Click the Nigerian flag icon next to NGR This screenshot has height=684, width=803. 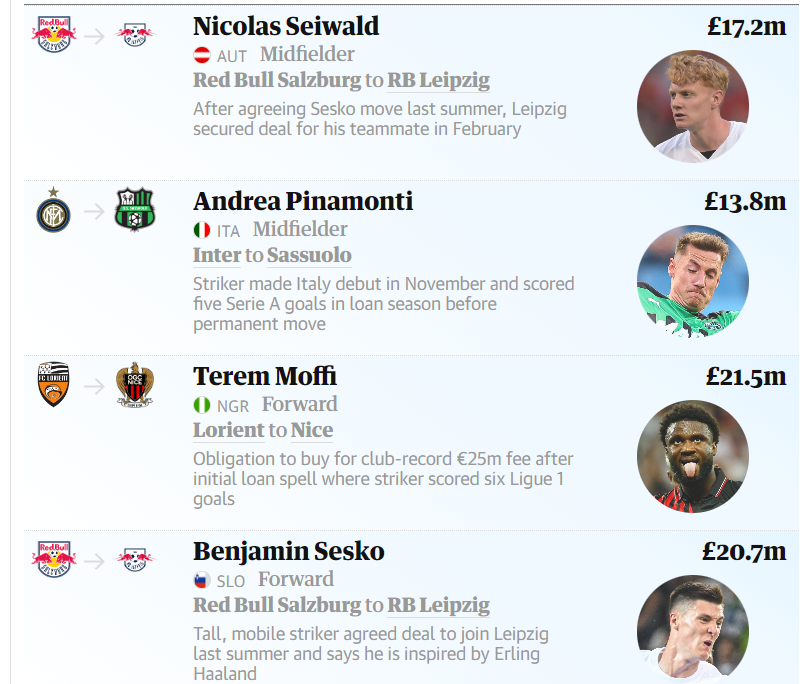tap(202, 405)
